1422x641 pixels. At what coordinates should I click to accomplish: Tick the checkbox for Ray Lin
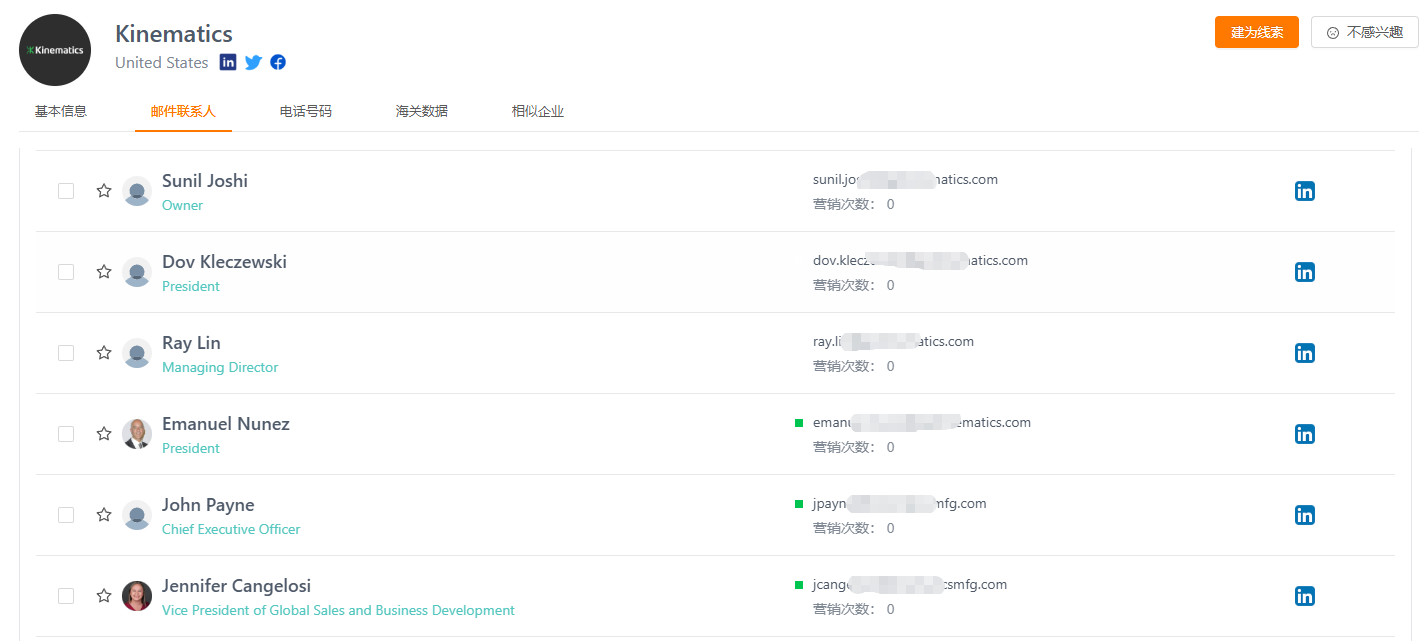point(66,353)
